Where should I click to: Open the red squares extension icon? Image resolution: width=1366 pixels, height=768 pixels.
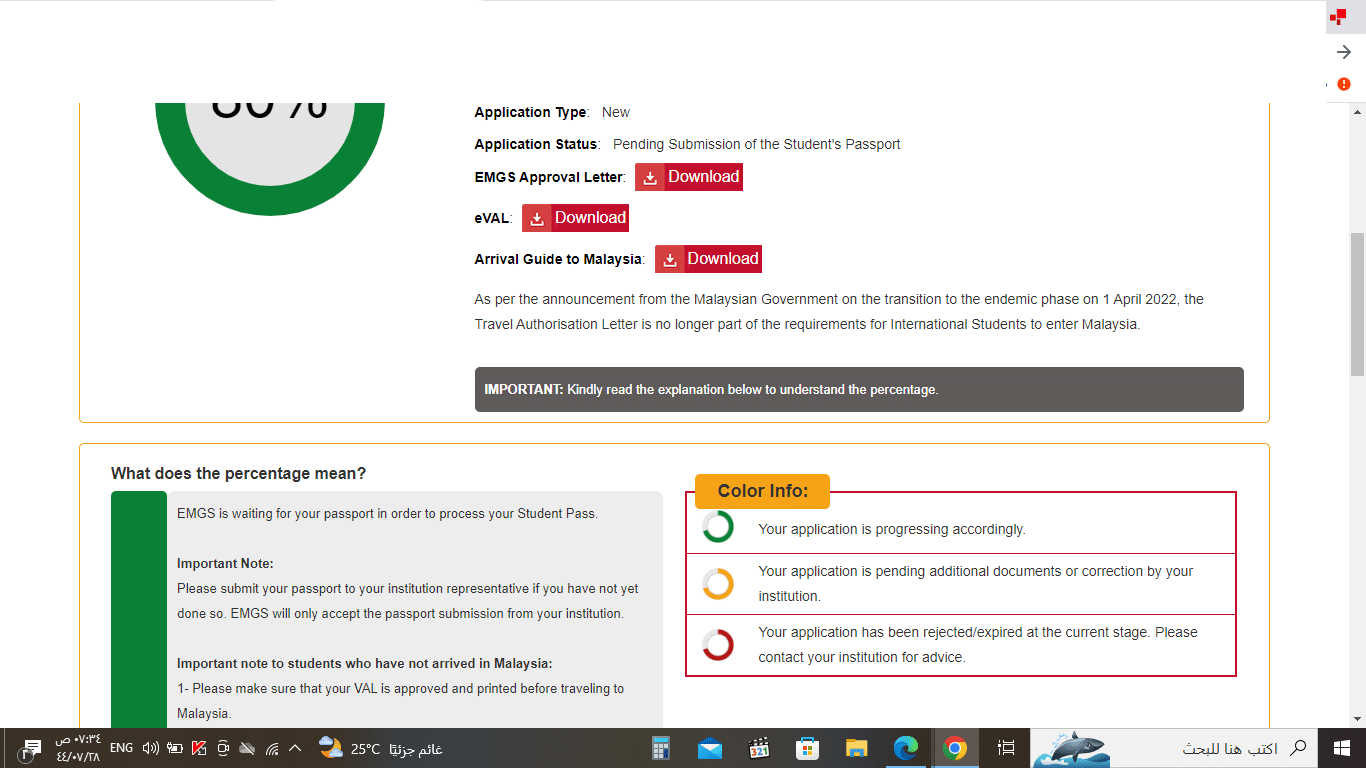click(1338, 17)
